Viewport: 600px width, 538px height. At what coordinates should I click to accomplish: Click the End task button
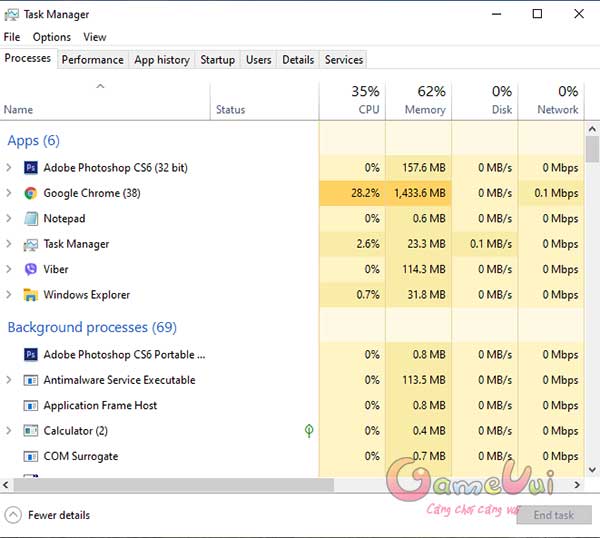[553, 515]
